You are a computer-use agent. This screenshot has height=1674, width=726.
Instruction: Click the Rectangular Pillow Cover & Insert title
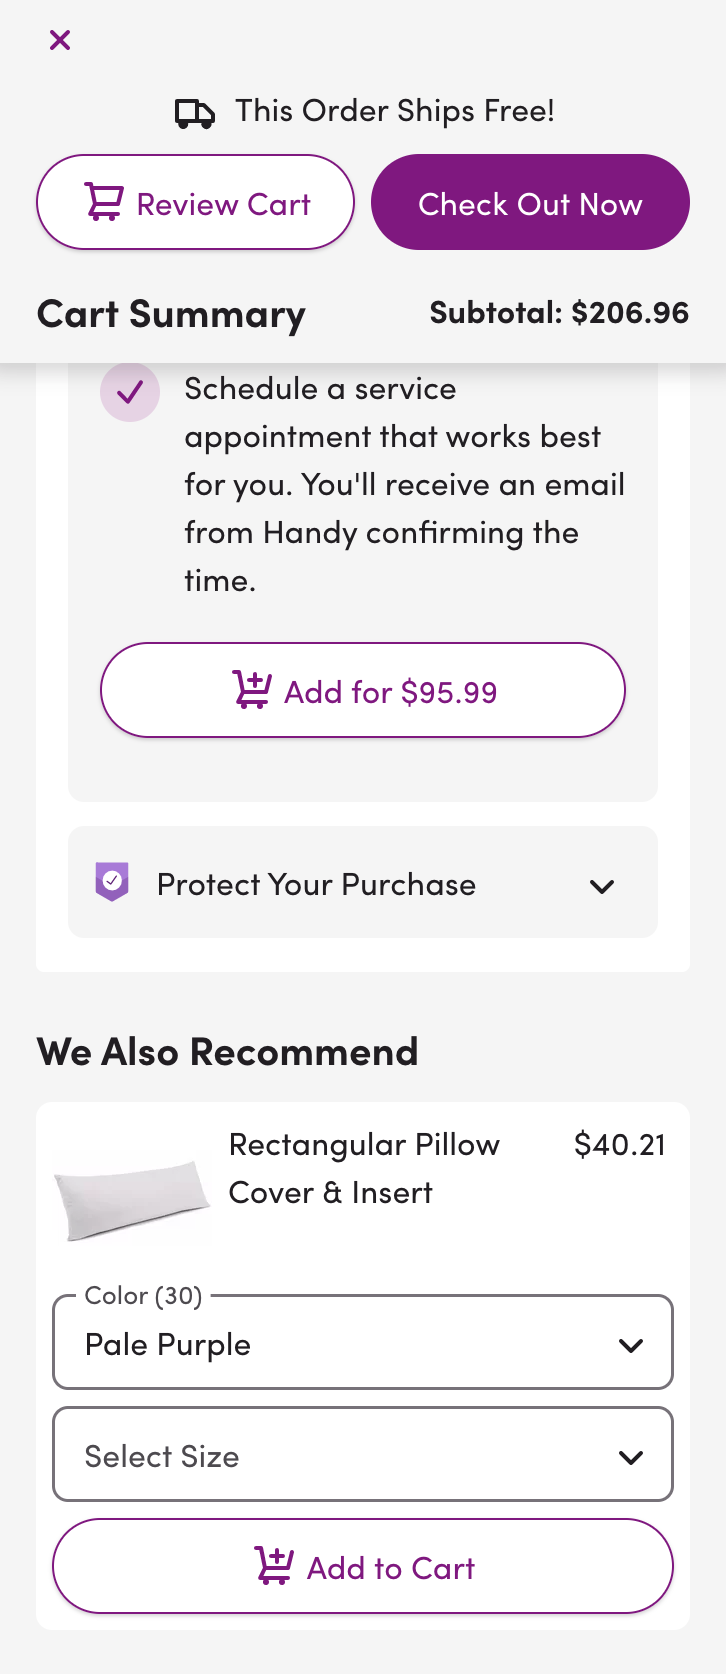[364, 1168]
